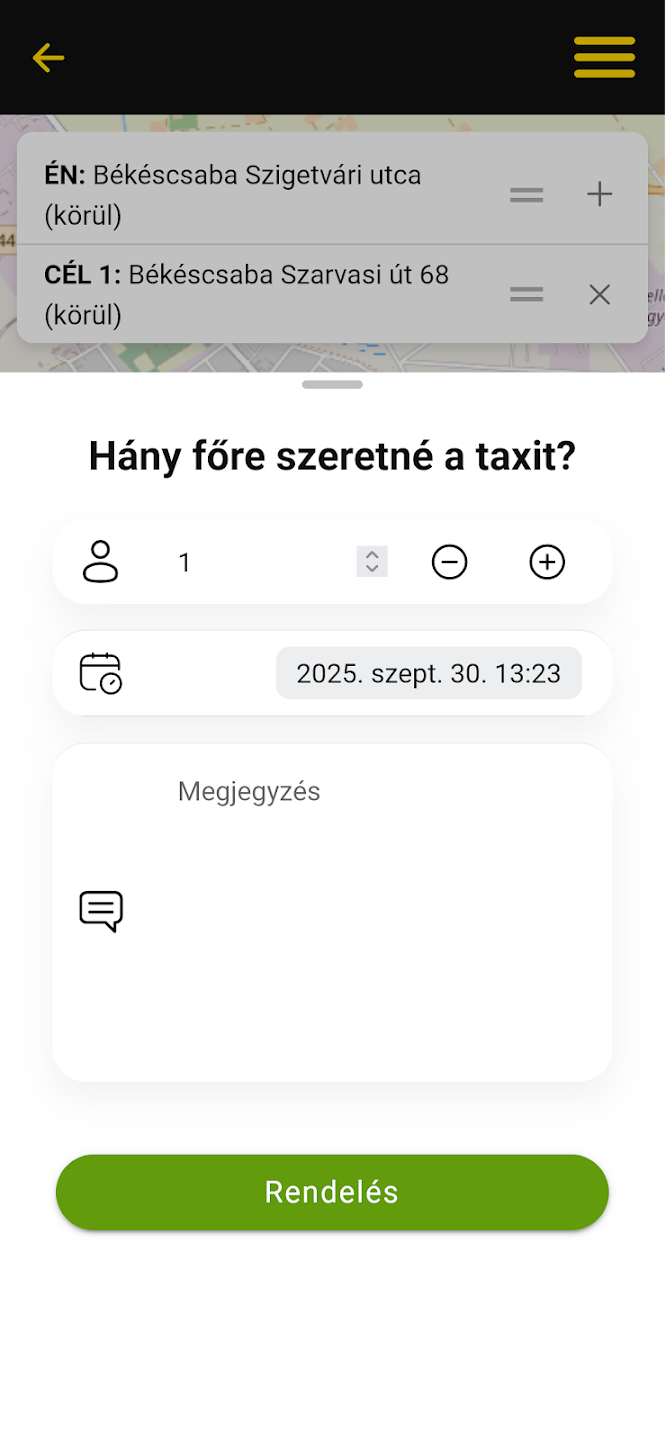The height and width of the screenshot is (1440, 666).
Task: Click the passenger count number field
Action: pyautogui.click(x=260, y=563)
